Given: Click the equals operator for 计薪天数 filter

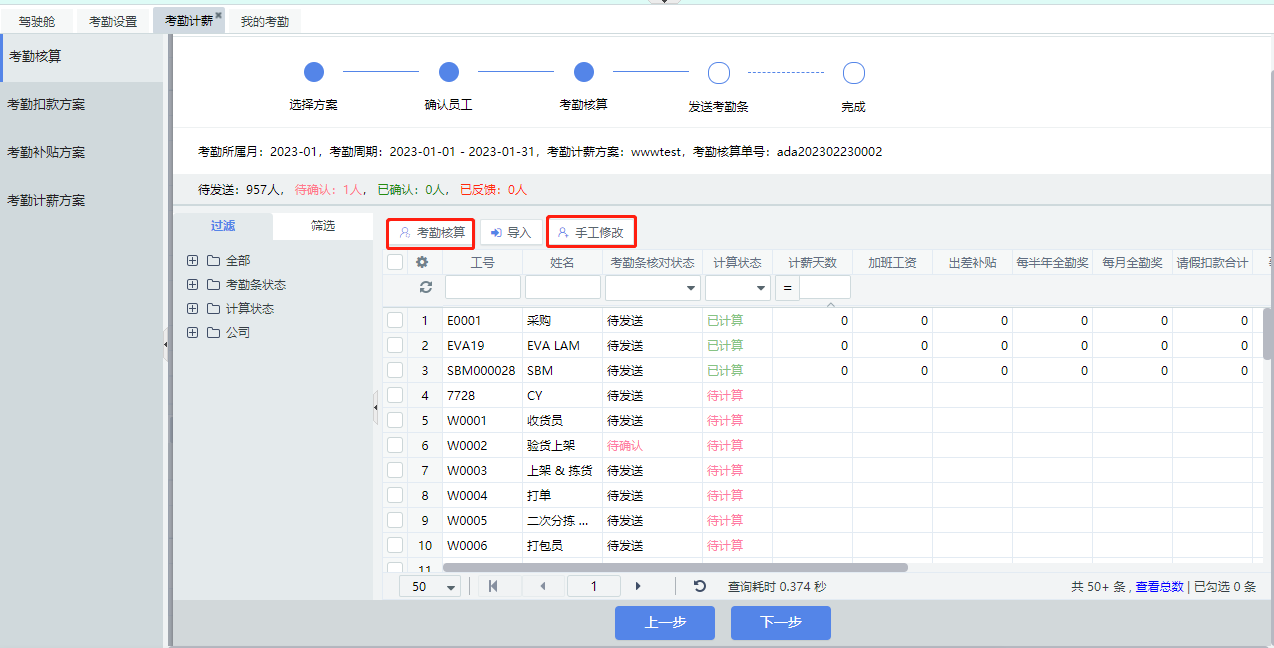Looking at the screenshot, I should 787,288.
